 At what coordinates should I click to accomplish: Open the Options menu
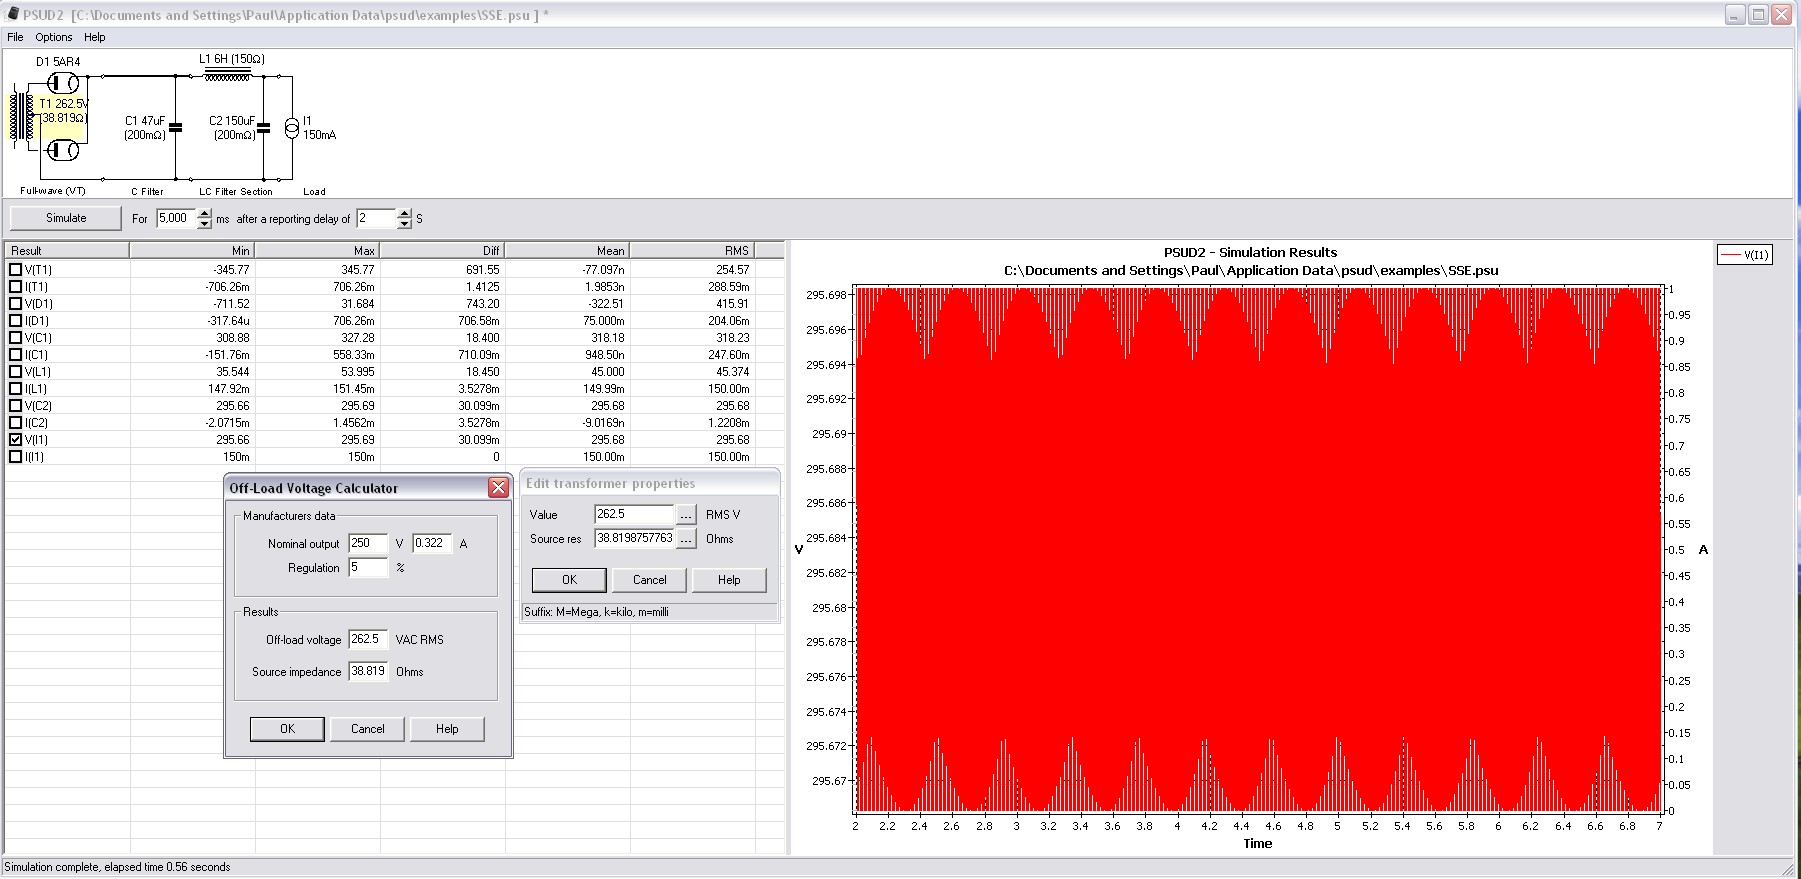tap(54, 37)
